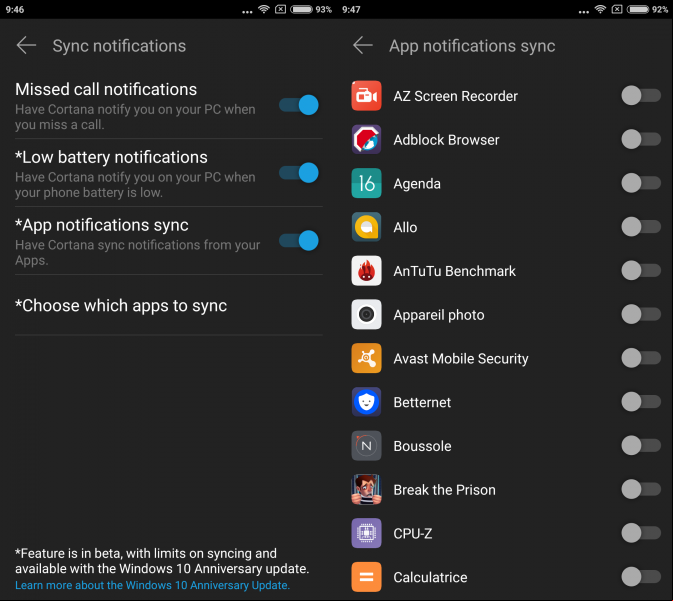Tap the AnTuTu Benchmark flame icon

366,271
